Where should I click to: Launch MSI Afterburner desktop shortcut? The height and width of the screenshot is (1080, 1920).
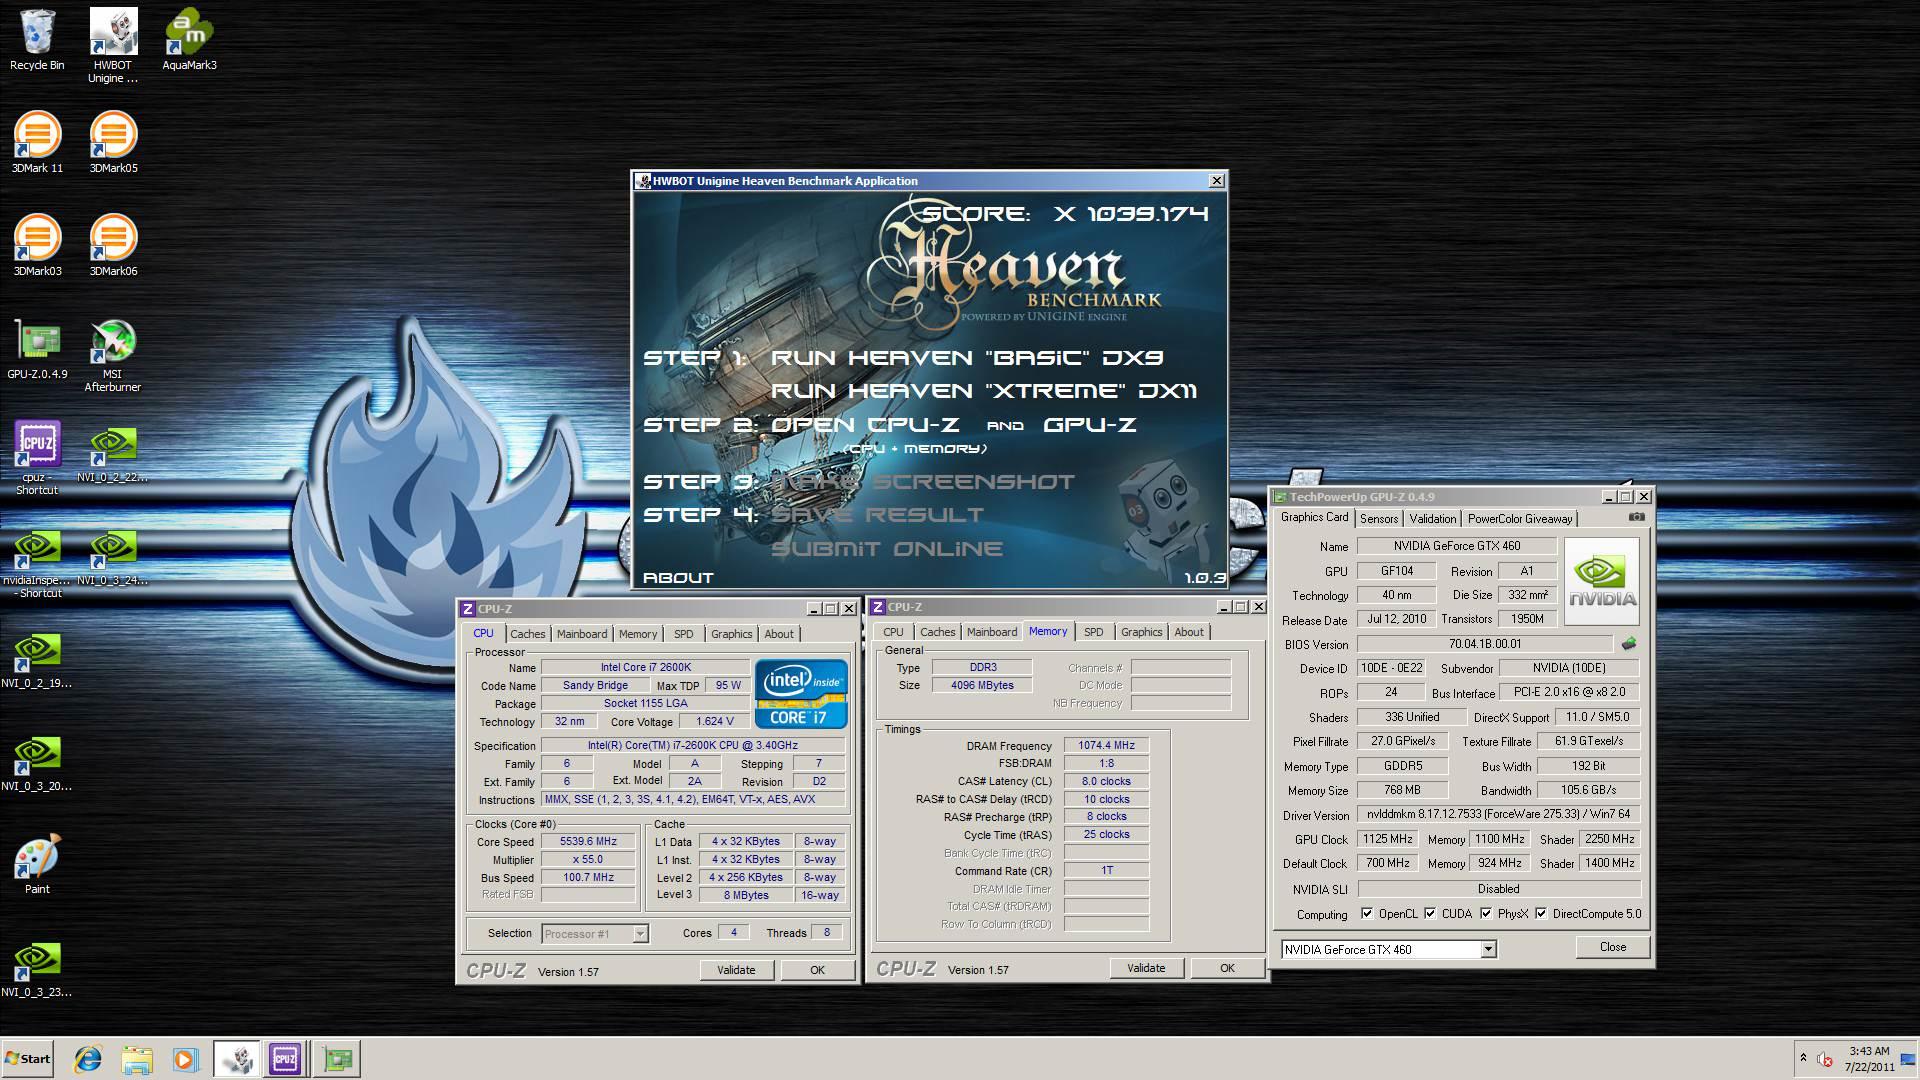click(x=113, y=355)
